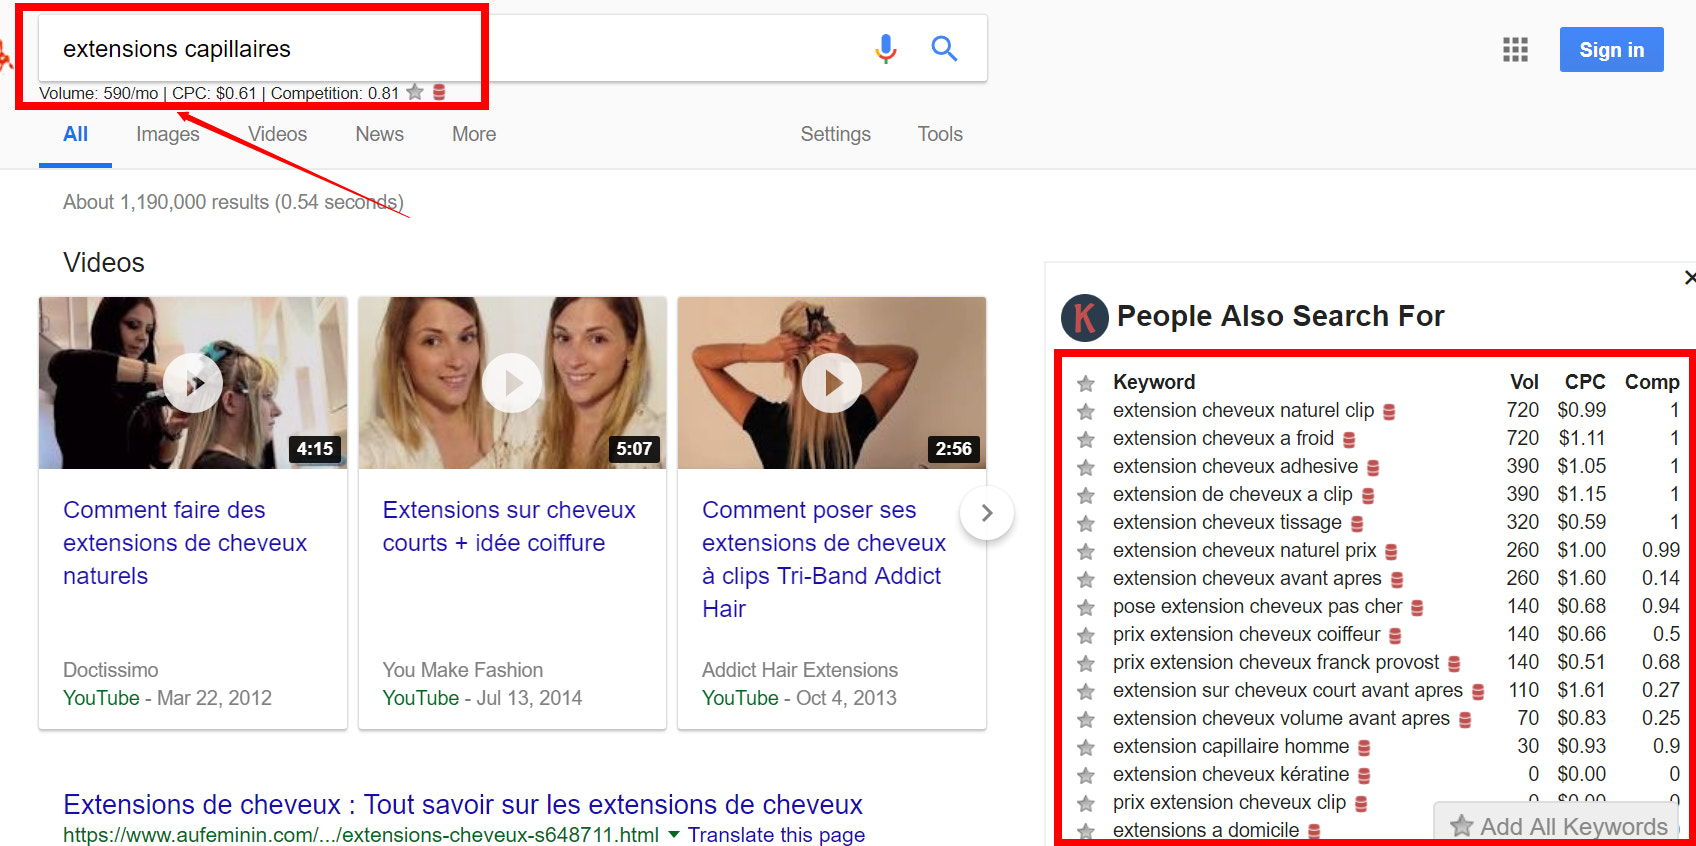Star 'prix extension cheveux franck provost' keyword
This screenshot has height=846, width=1696.
click(x=1085, y=663)
